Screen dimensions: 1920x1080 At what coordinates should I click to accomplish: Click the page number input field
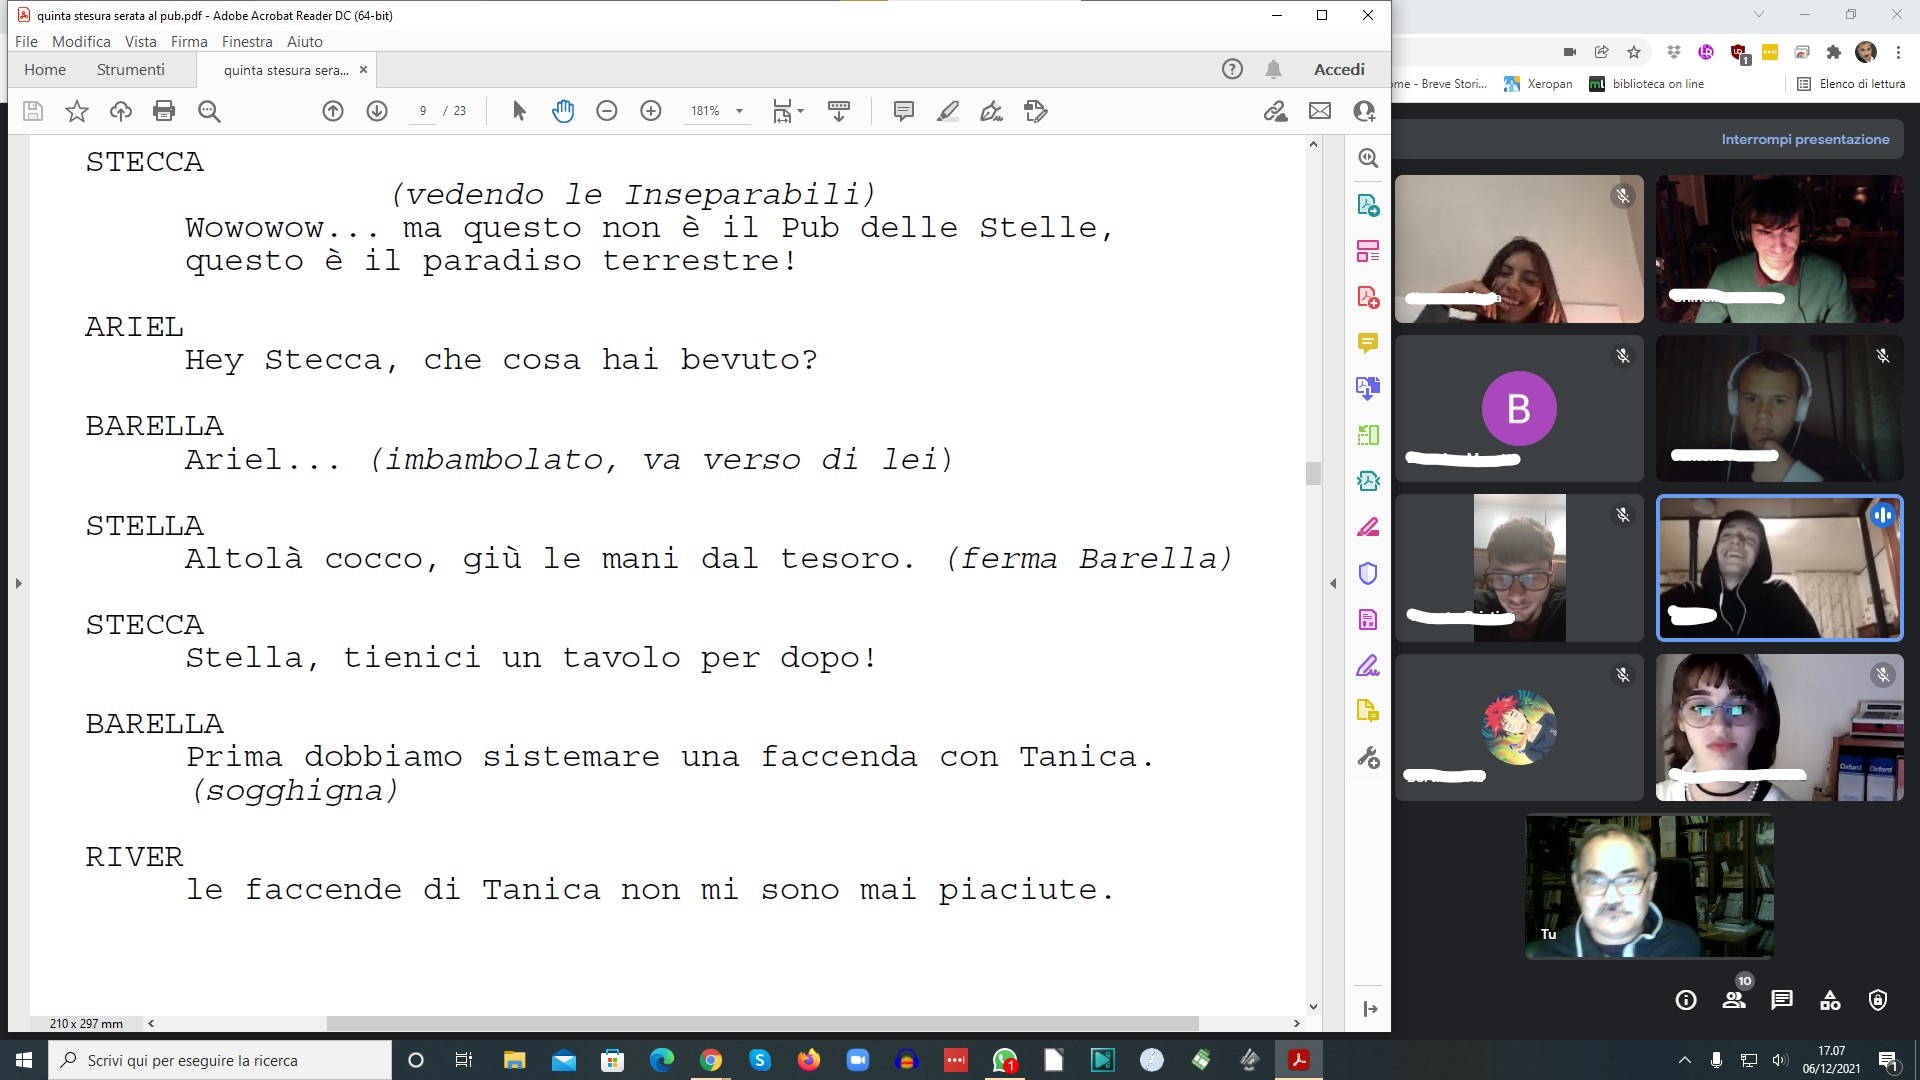[x=423, y=111]
